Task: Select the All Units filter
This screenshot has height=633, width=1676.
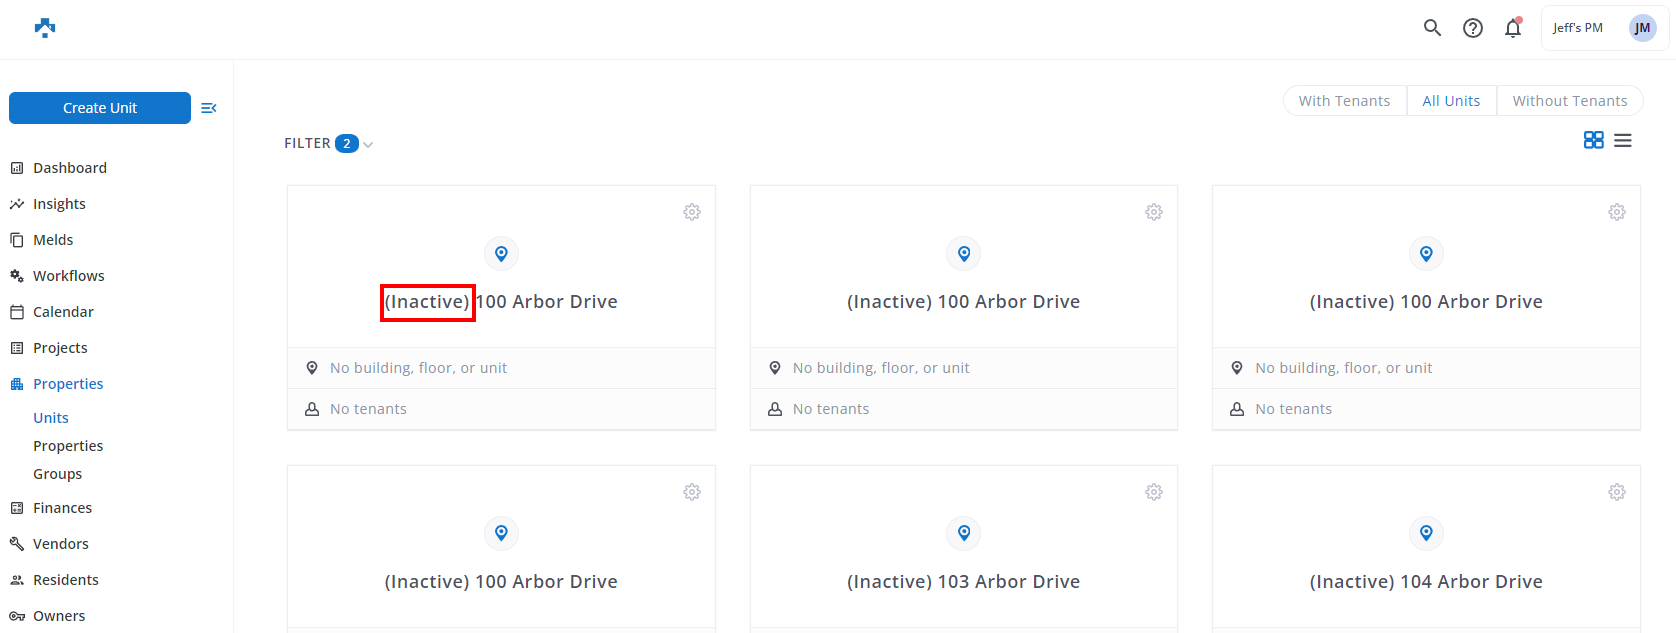Action: tap(1451, 101)
